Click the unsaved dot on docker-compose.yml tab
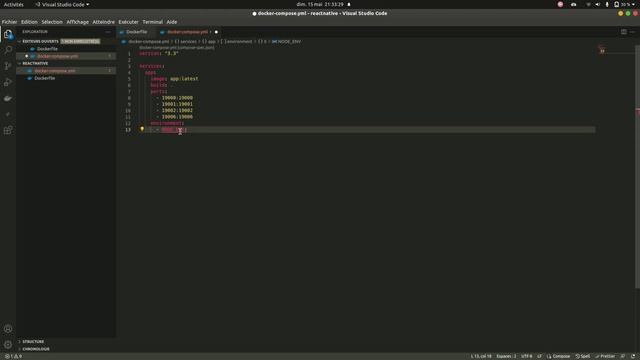 tap(216, 32)
